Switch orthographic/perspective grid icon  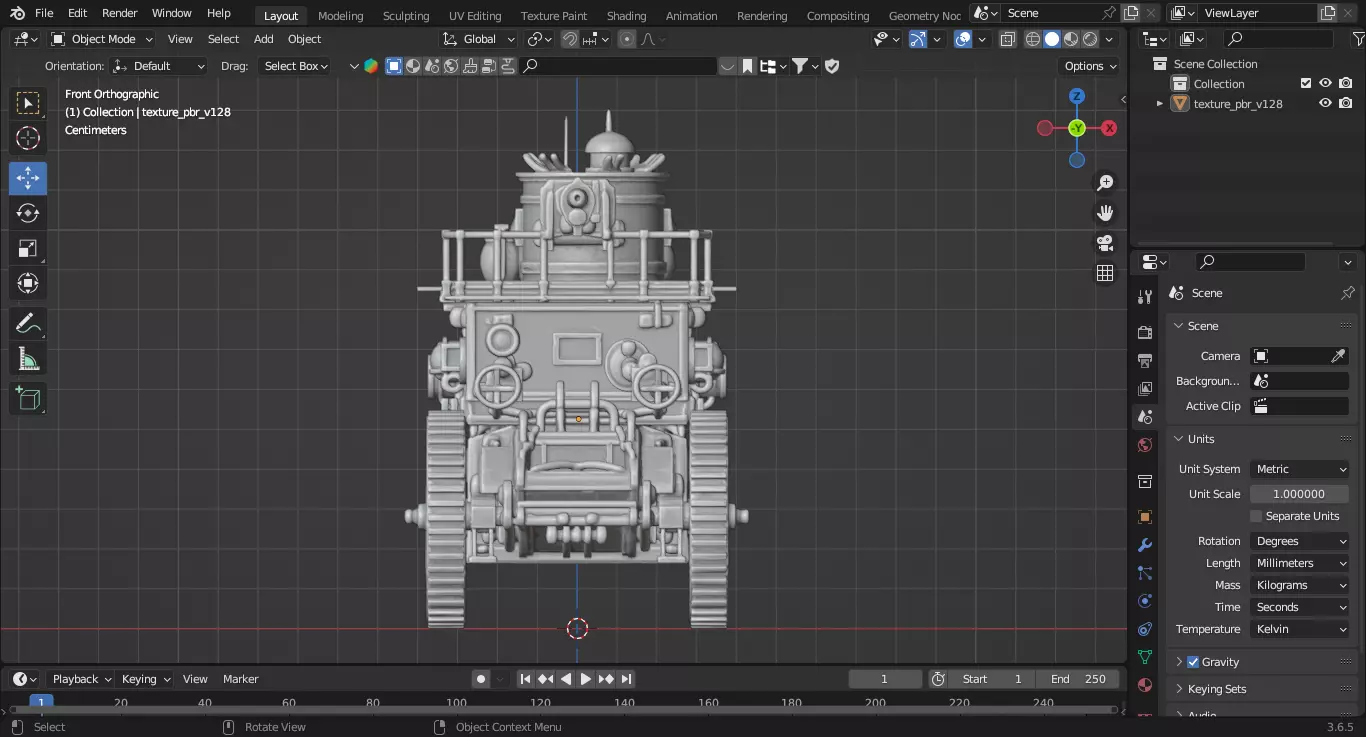(1105, 273)
